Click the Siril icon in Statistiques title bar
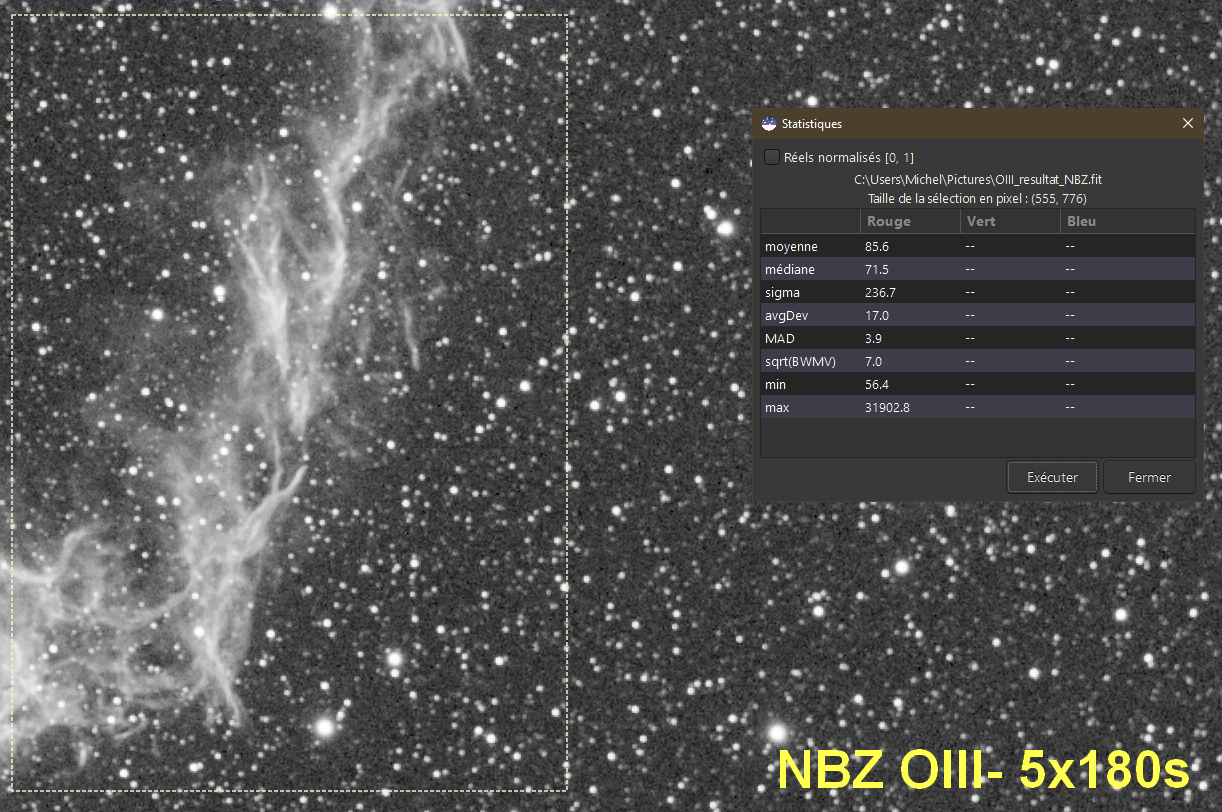The height and width of the screenshot is (812, 1222). (769, 124)
